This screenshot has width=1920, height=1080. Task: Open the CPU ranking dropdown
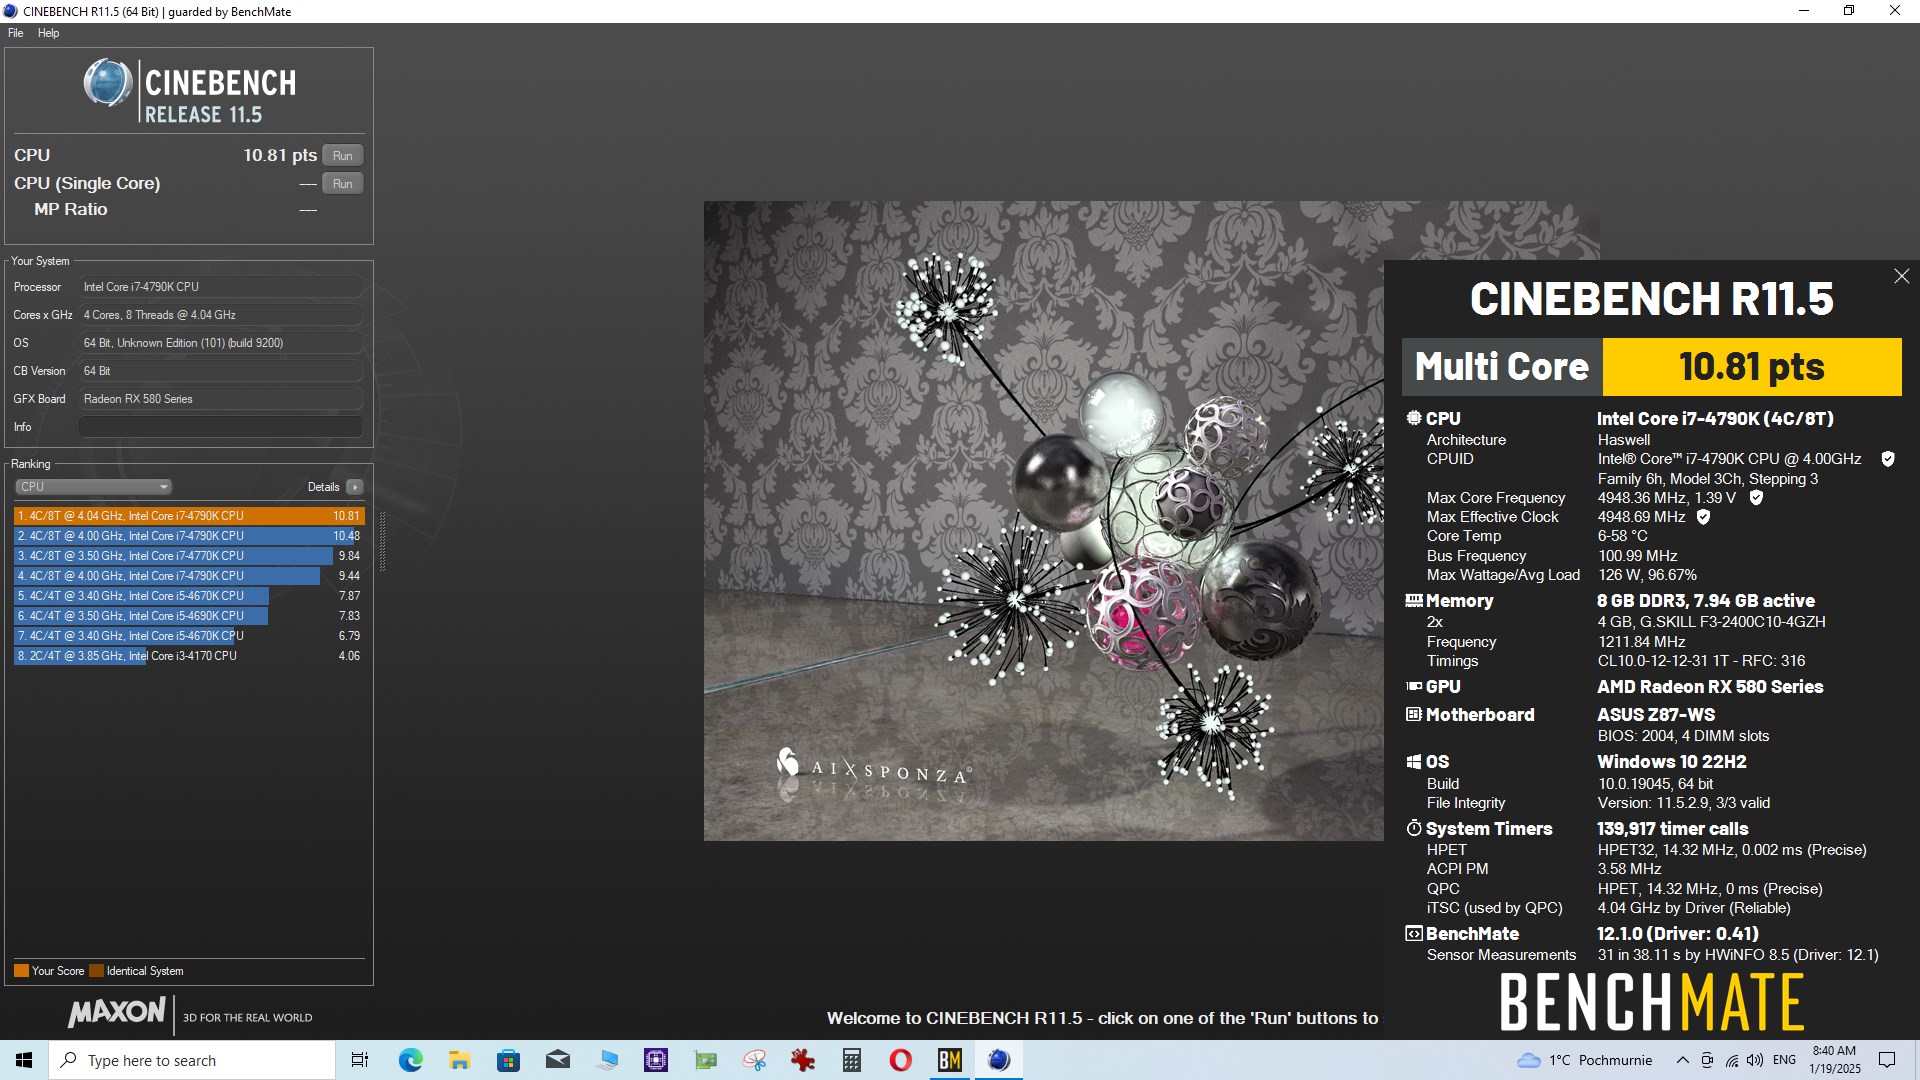(93, 487)
